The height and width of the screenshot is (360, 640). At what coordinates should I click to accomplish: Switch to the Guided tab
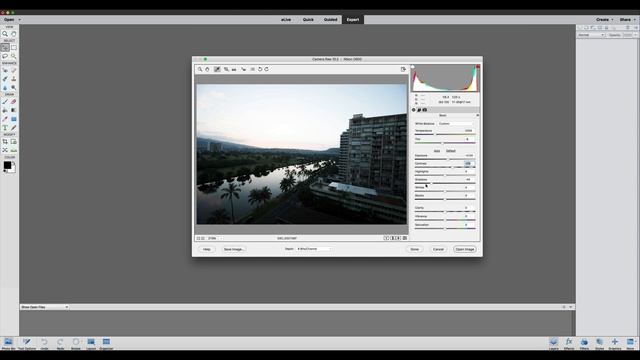tap(331, 20)
